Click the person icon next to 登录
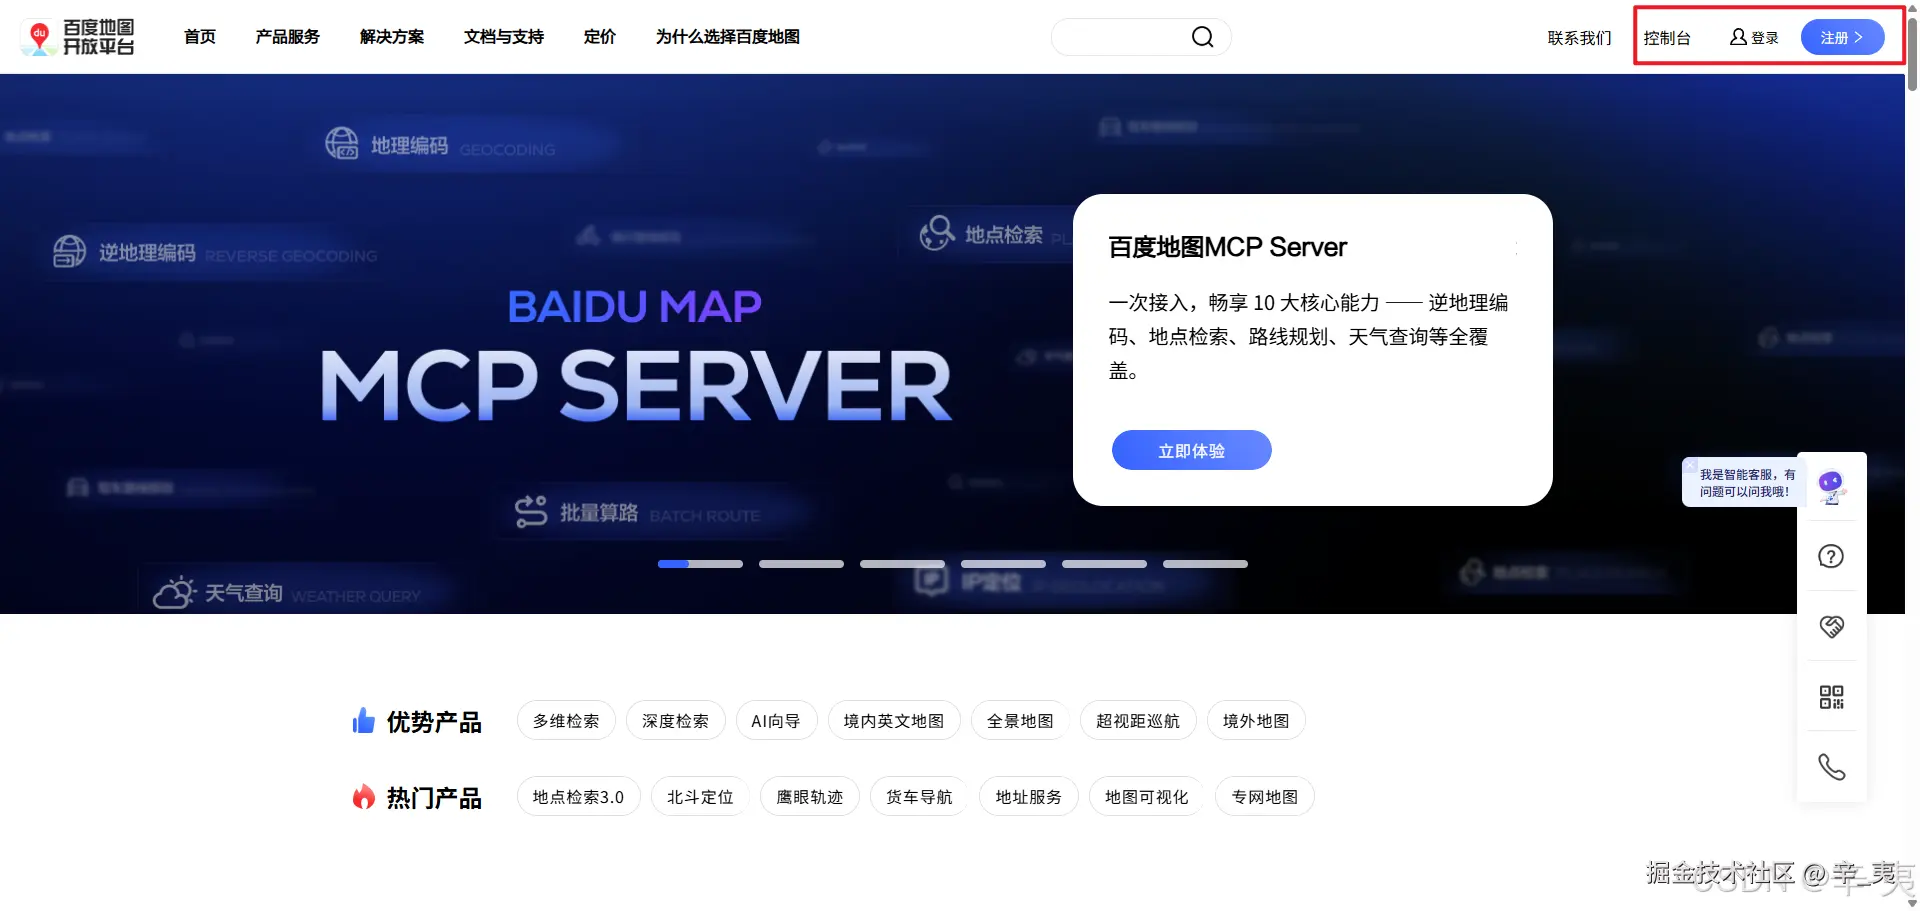 [1736, 36]
